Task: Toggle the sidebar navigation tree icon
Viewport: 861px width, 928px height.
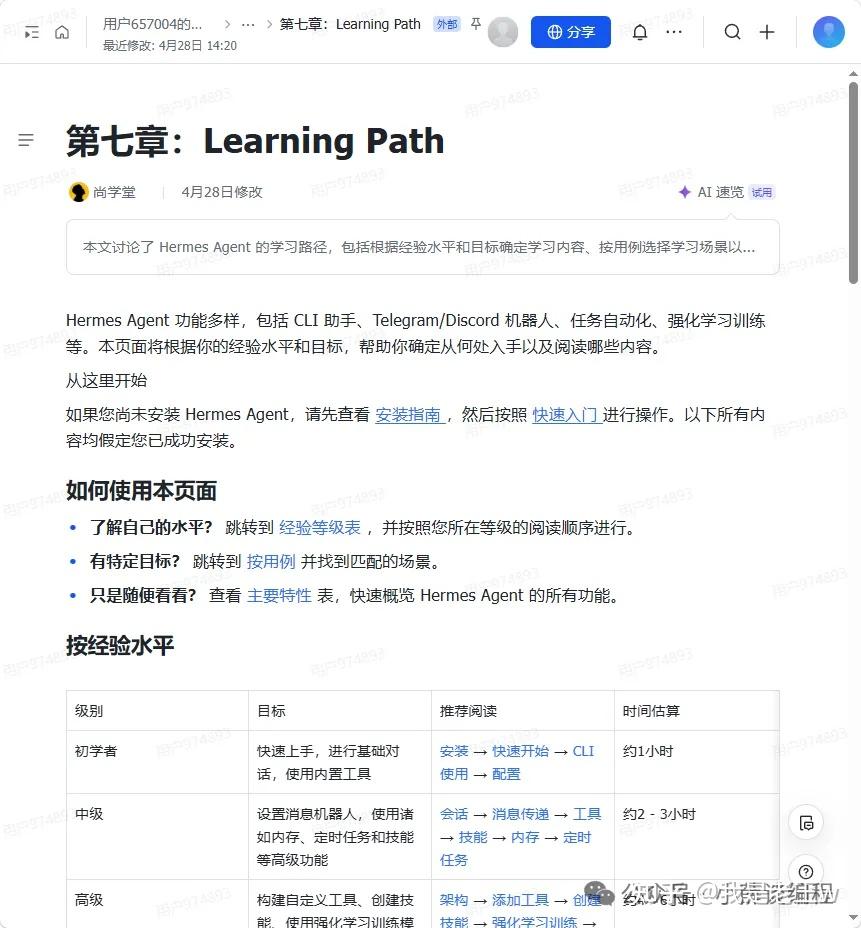Action: click(31, 32)
